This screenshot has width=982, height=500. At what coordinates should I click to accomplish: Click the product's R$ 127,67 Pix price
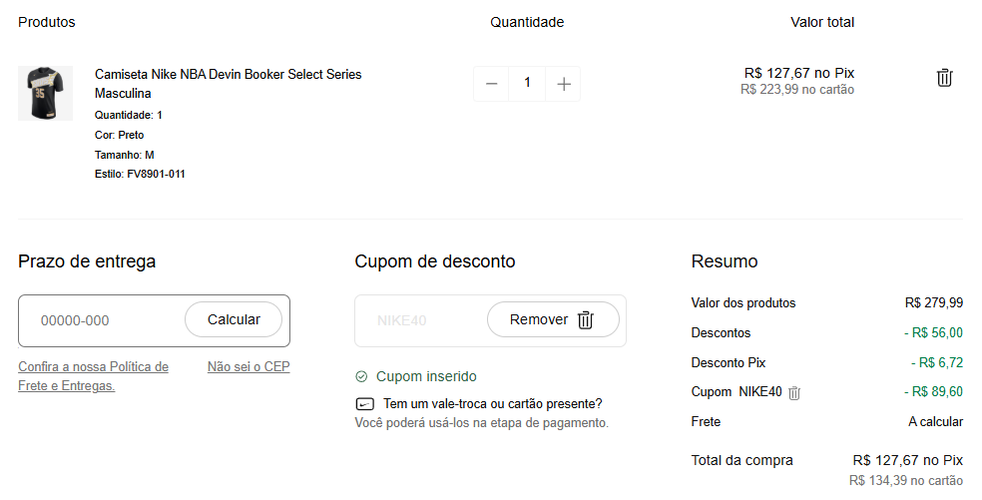tap(799, 73)
